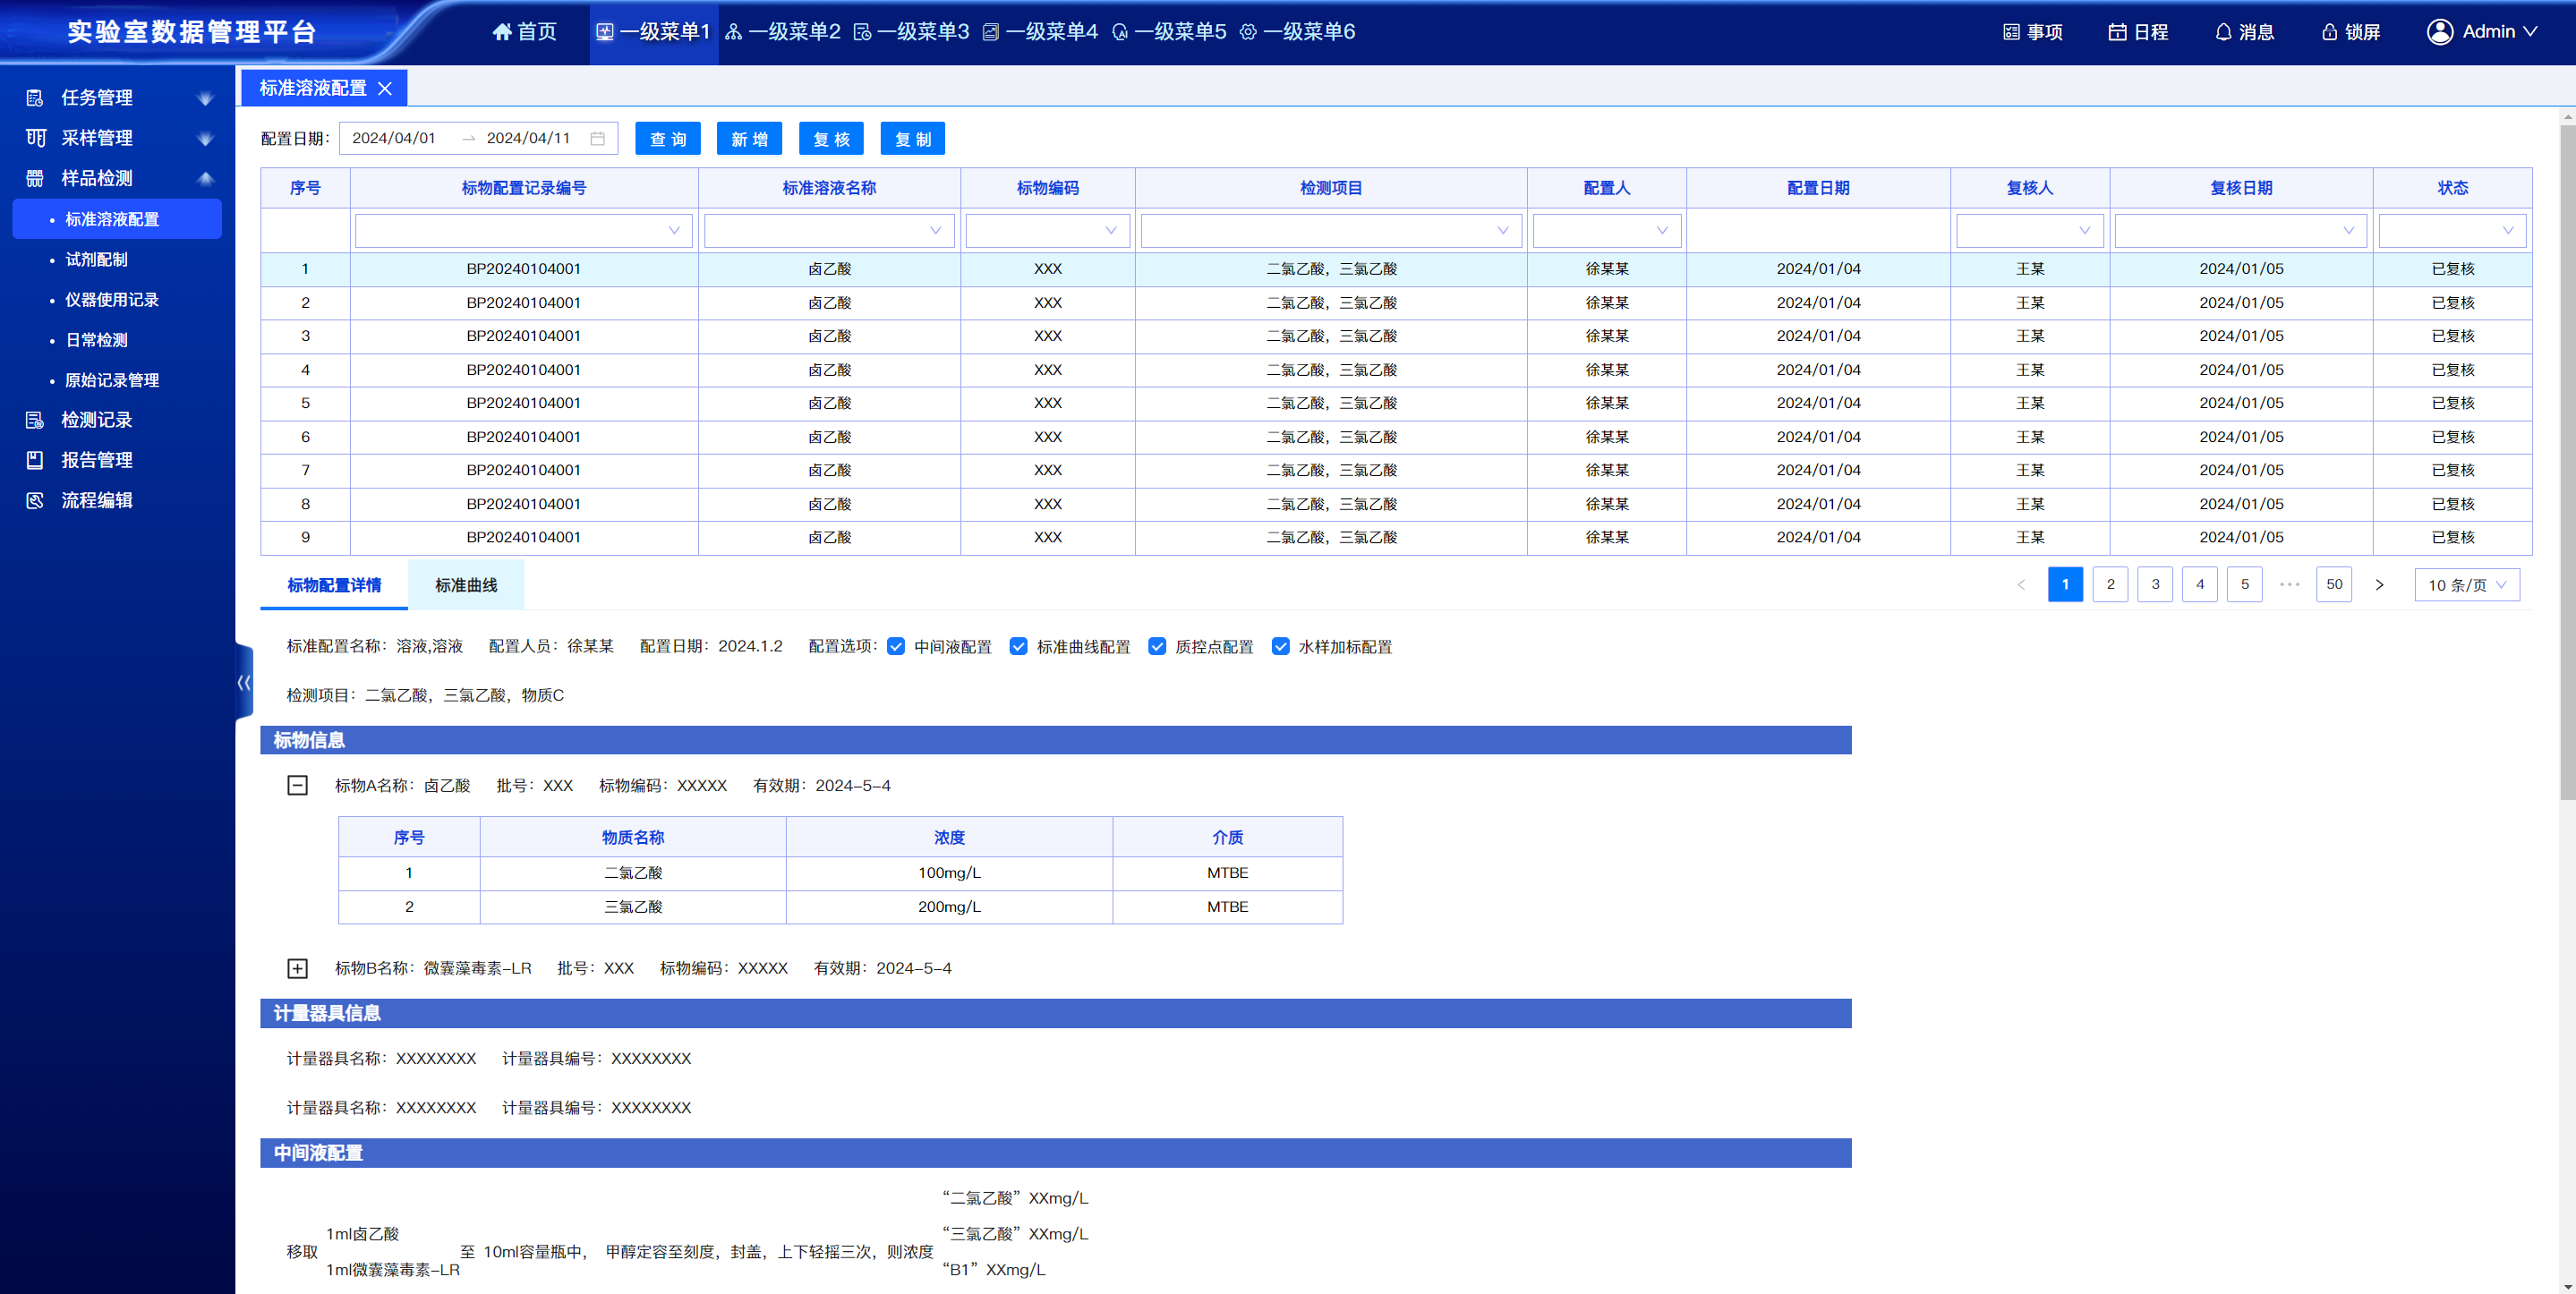Click the 查询 button
The image size is (2576, 1294).
point(668,139)
